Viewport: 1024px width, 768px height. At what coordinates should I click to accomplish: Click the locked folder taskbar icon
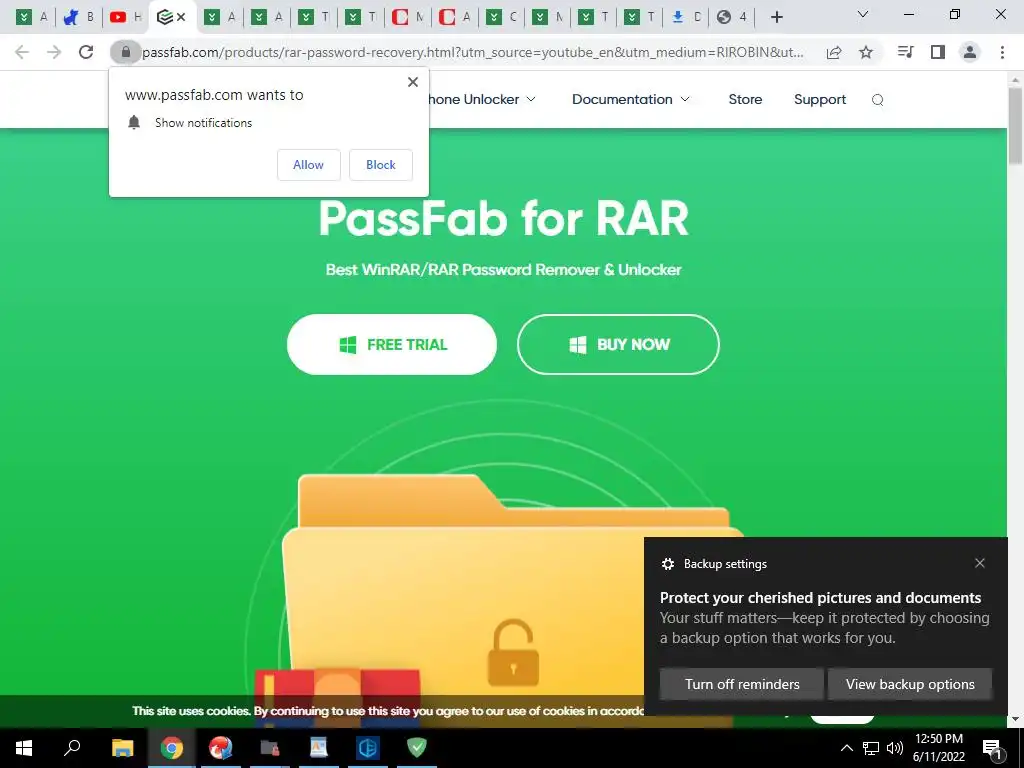[x=270, y=748]
